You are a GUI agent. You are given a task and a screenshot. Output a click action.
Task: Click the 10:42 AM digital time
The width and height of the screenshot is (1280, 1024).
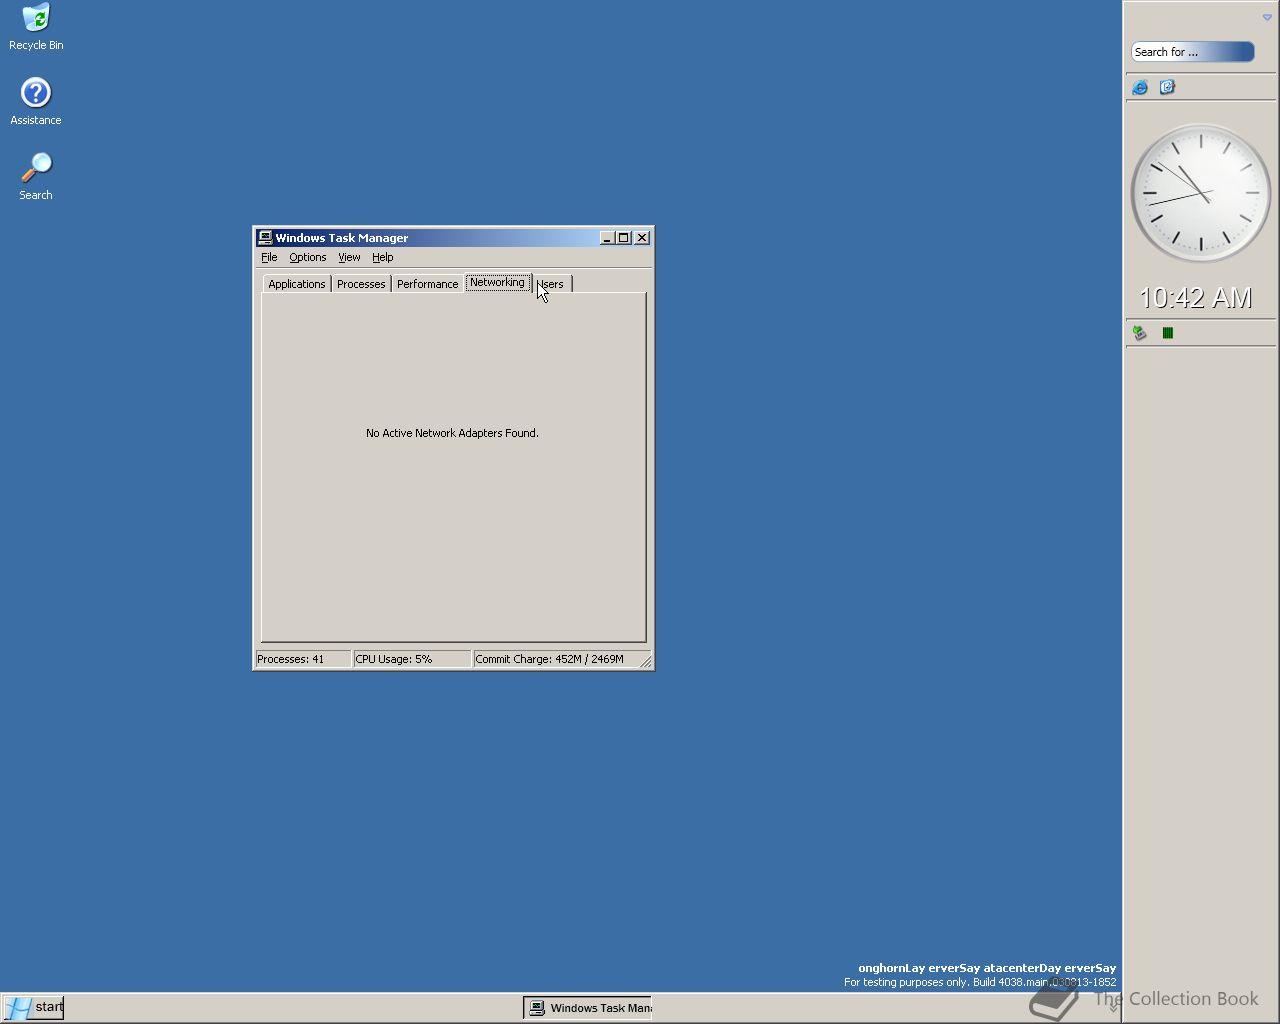[1195, 297]
